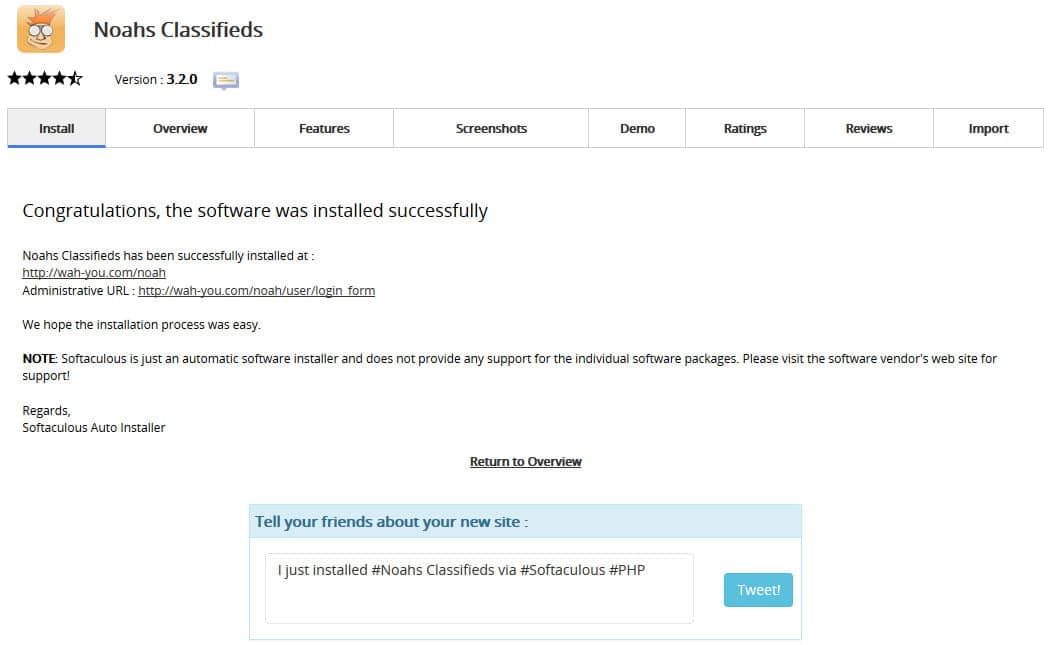Switch to the Import tab

[988, 128]
